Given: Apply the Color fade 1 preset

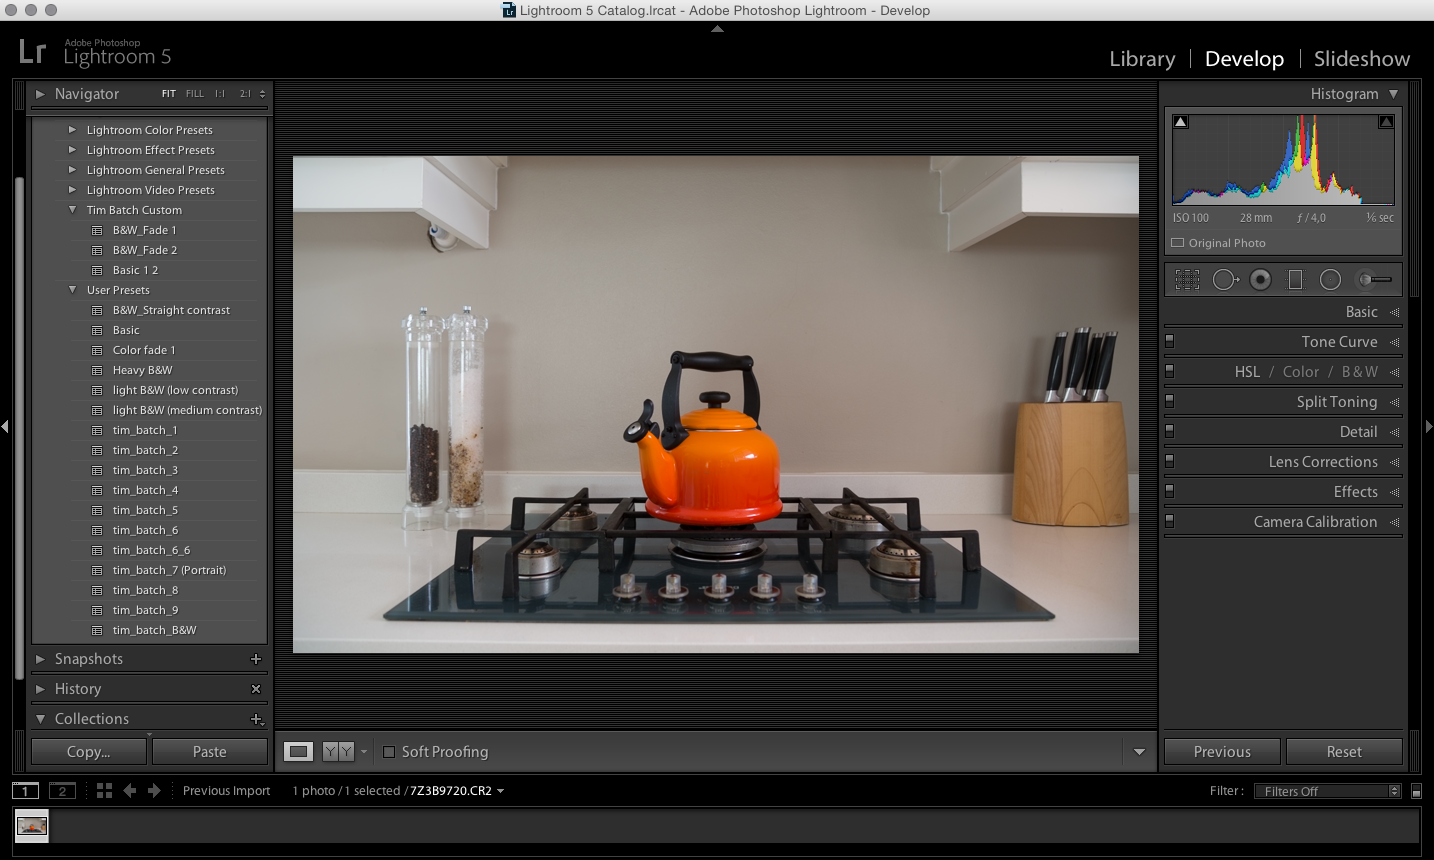Looking at the screenshot, I should point(144,350).
